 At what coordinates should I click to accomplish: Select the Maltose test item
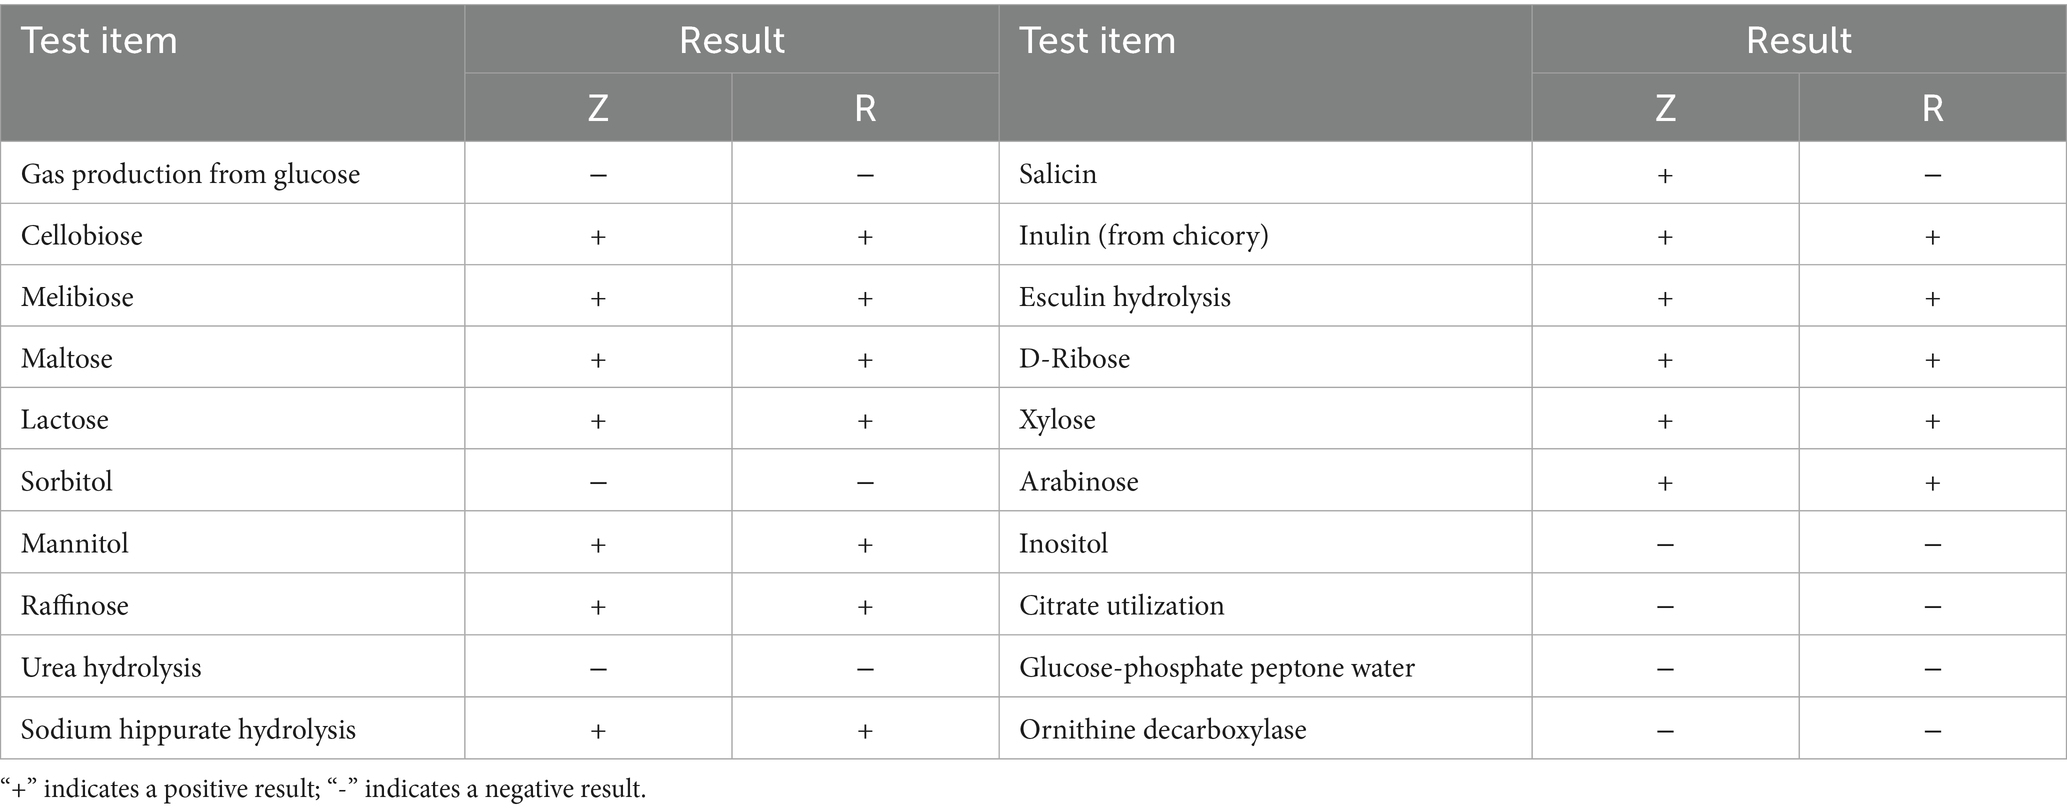[67, 358]
